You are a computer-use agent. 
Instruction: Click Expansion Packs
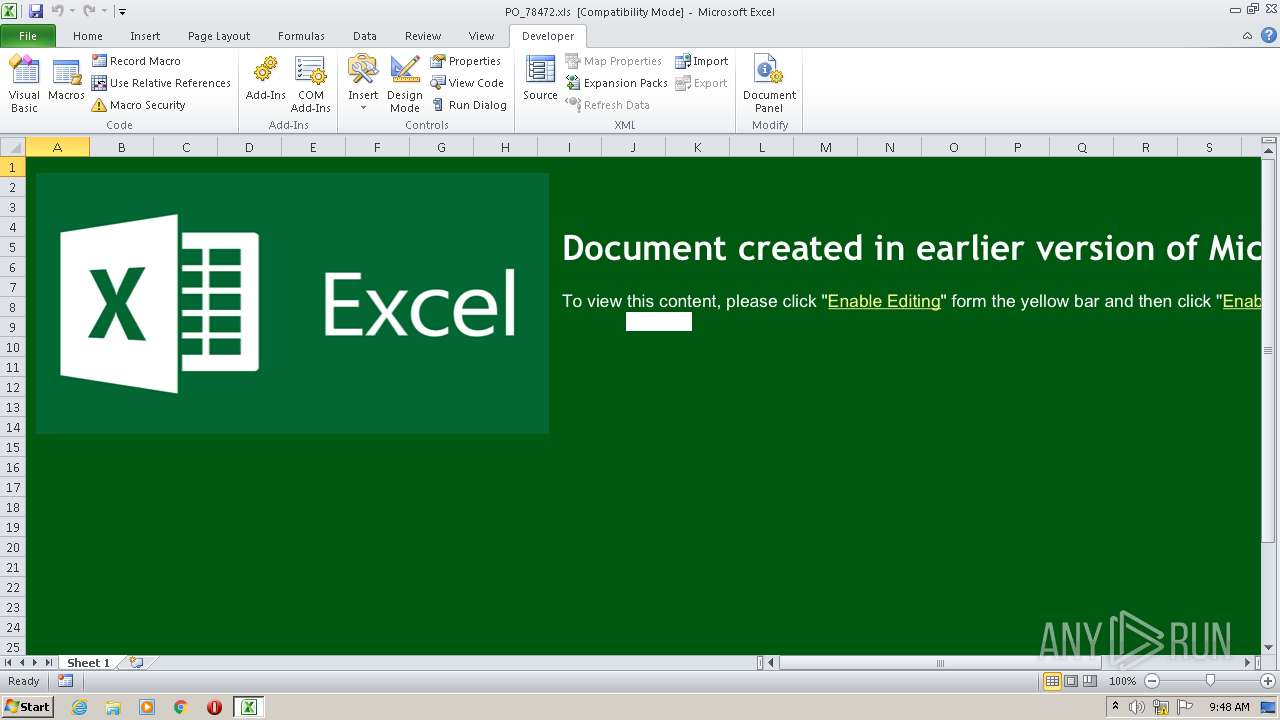click(x=616, y=83)
